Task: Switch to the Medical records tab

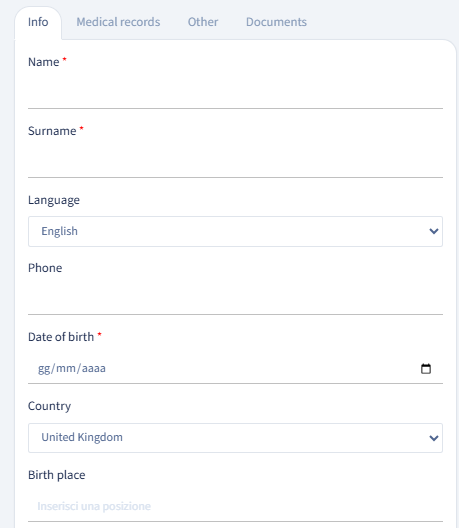Action: click(x=118, y=22)
